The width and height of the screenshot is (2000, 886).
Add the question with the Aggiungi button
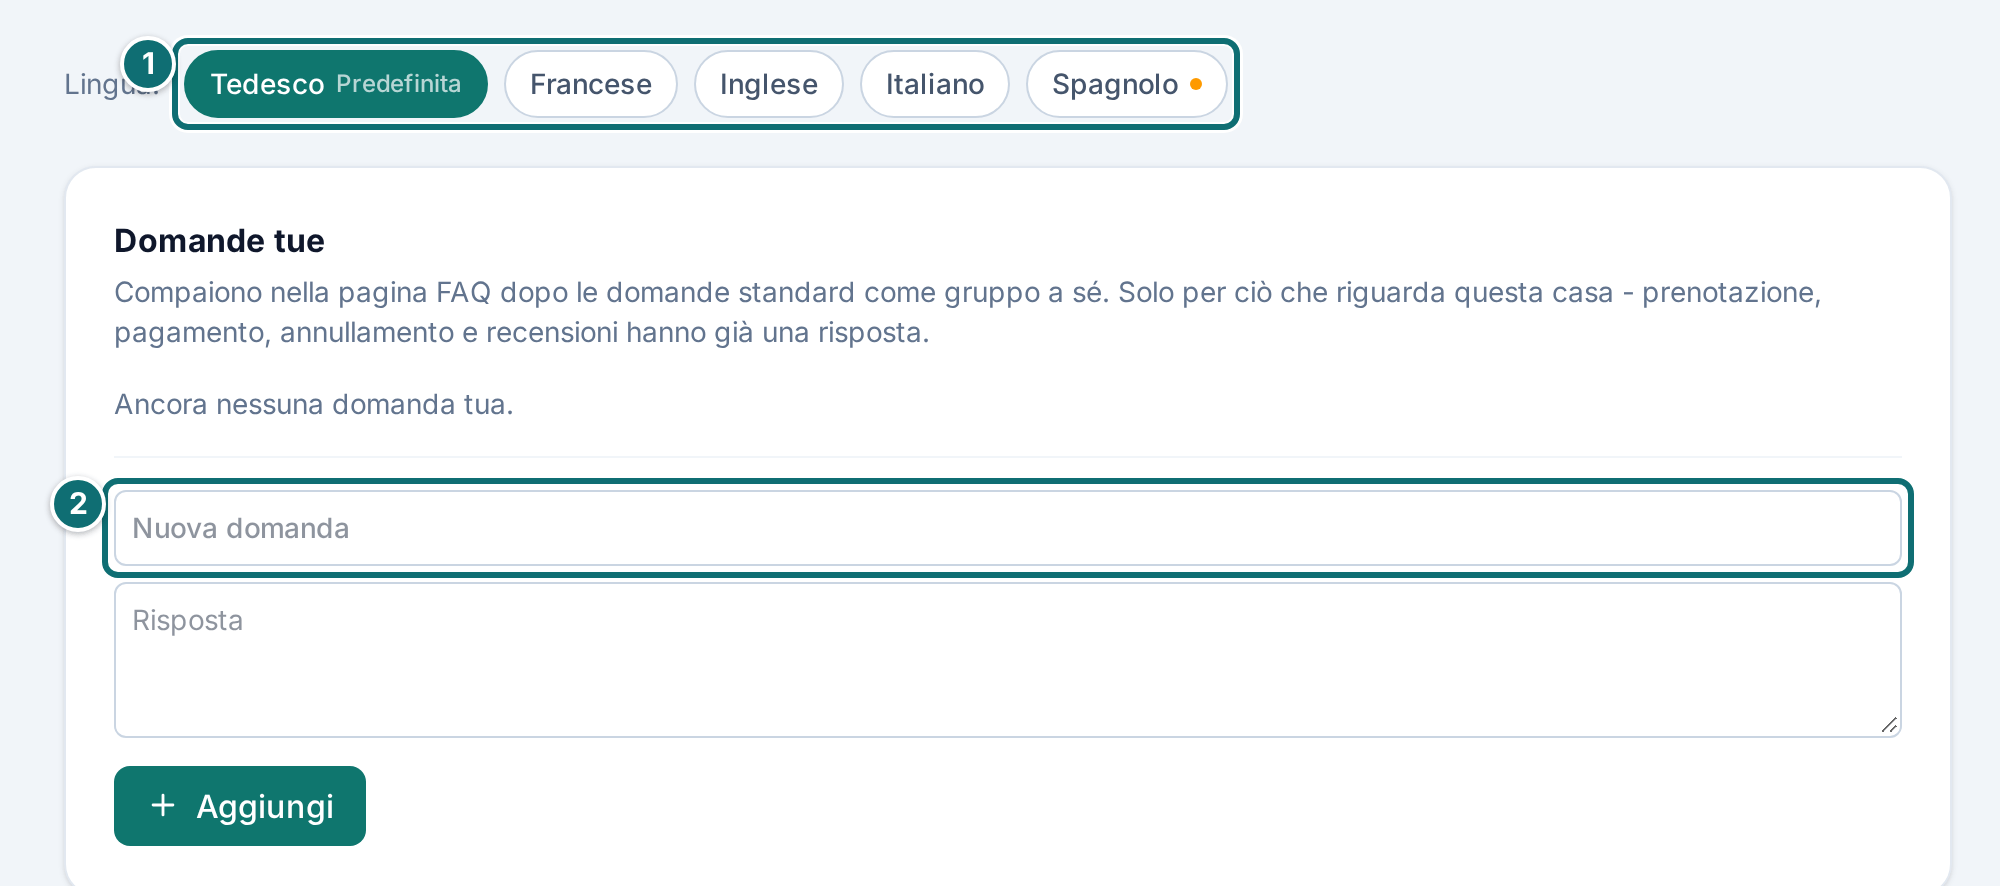[x=240, y=806]
